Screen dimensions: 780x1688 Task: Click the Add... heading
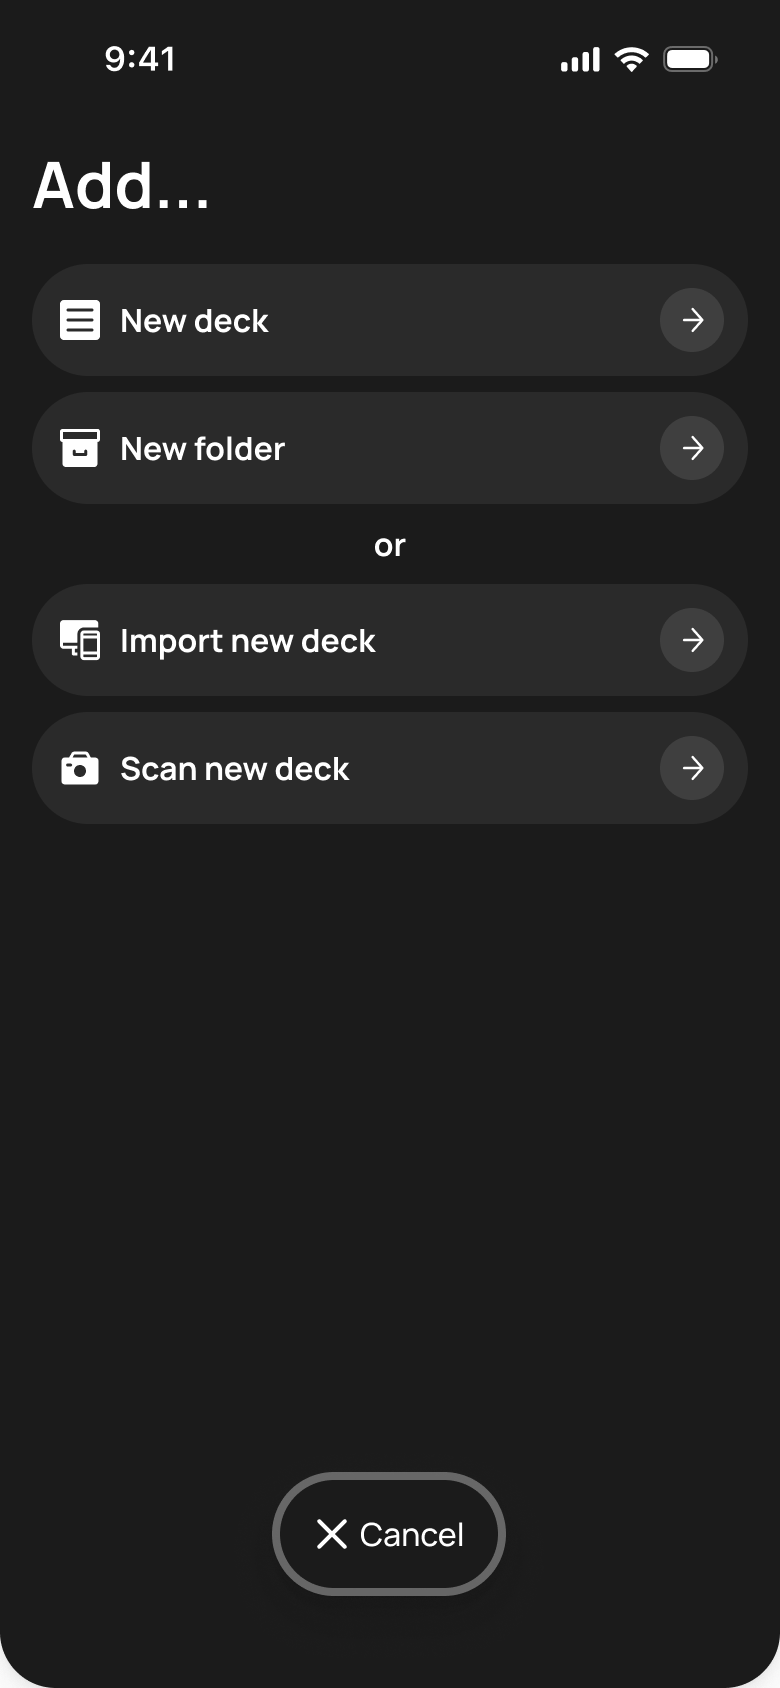[122, 186]
